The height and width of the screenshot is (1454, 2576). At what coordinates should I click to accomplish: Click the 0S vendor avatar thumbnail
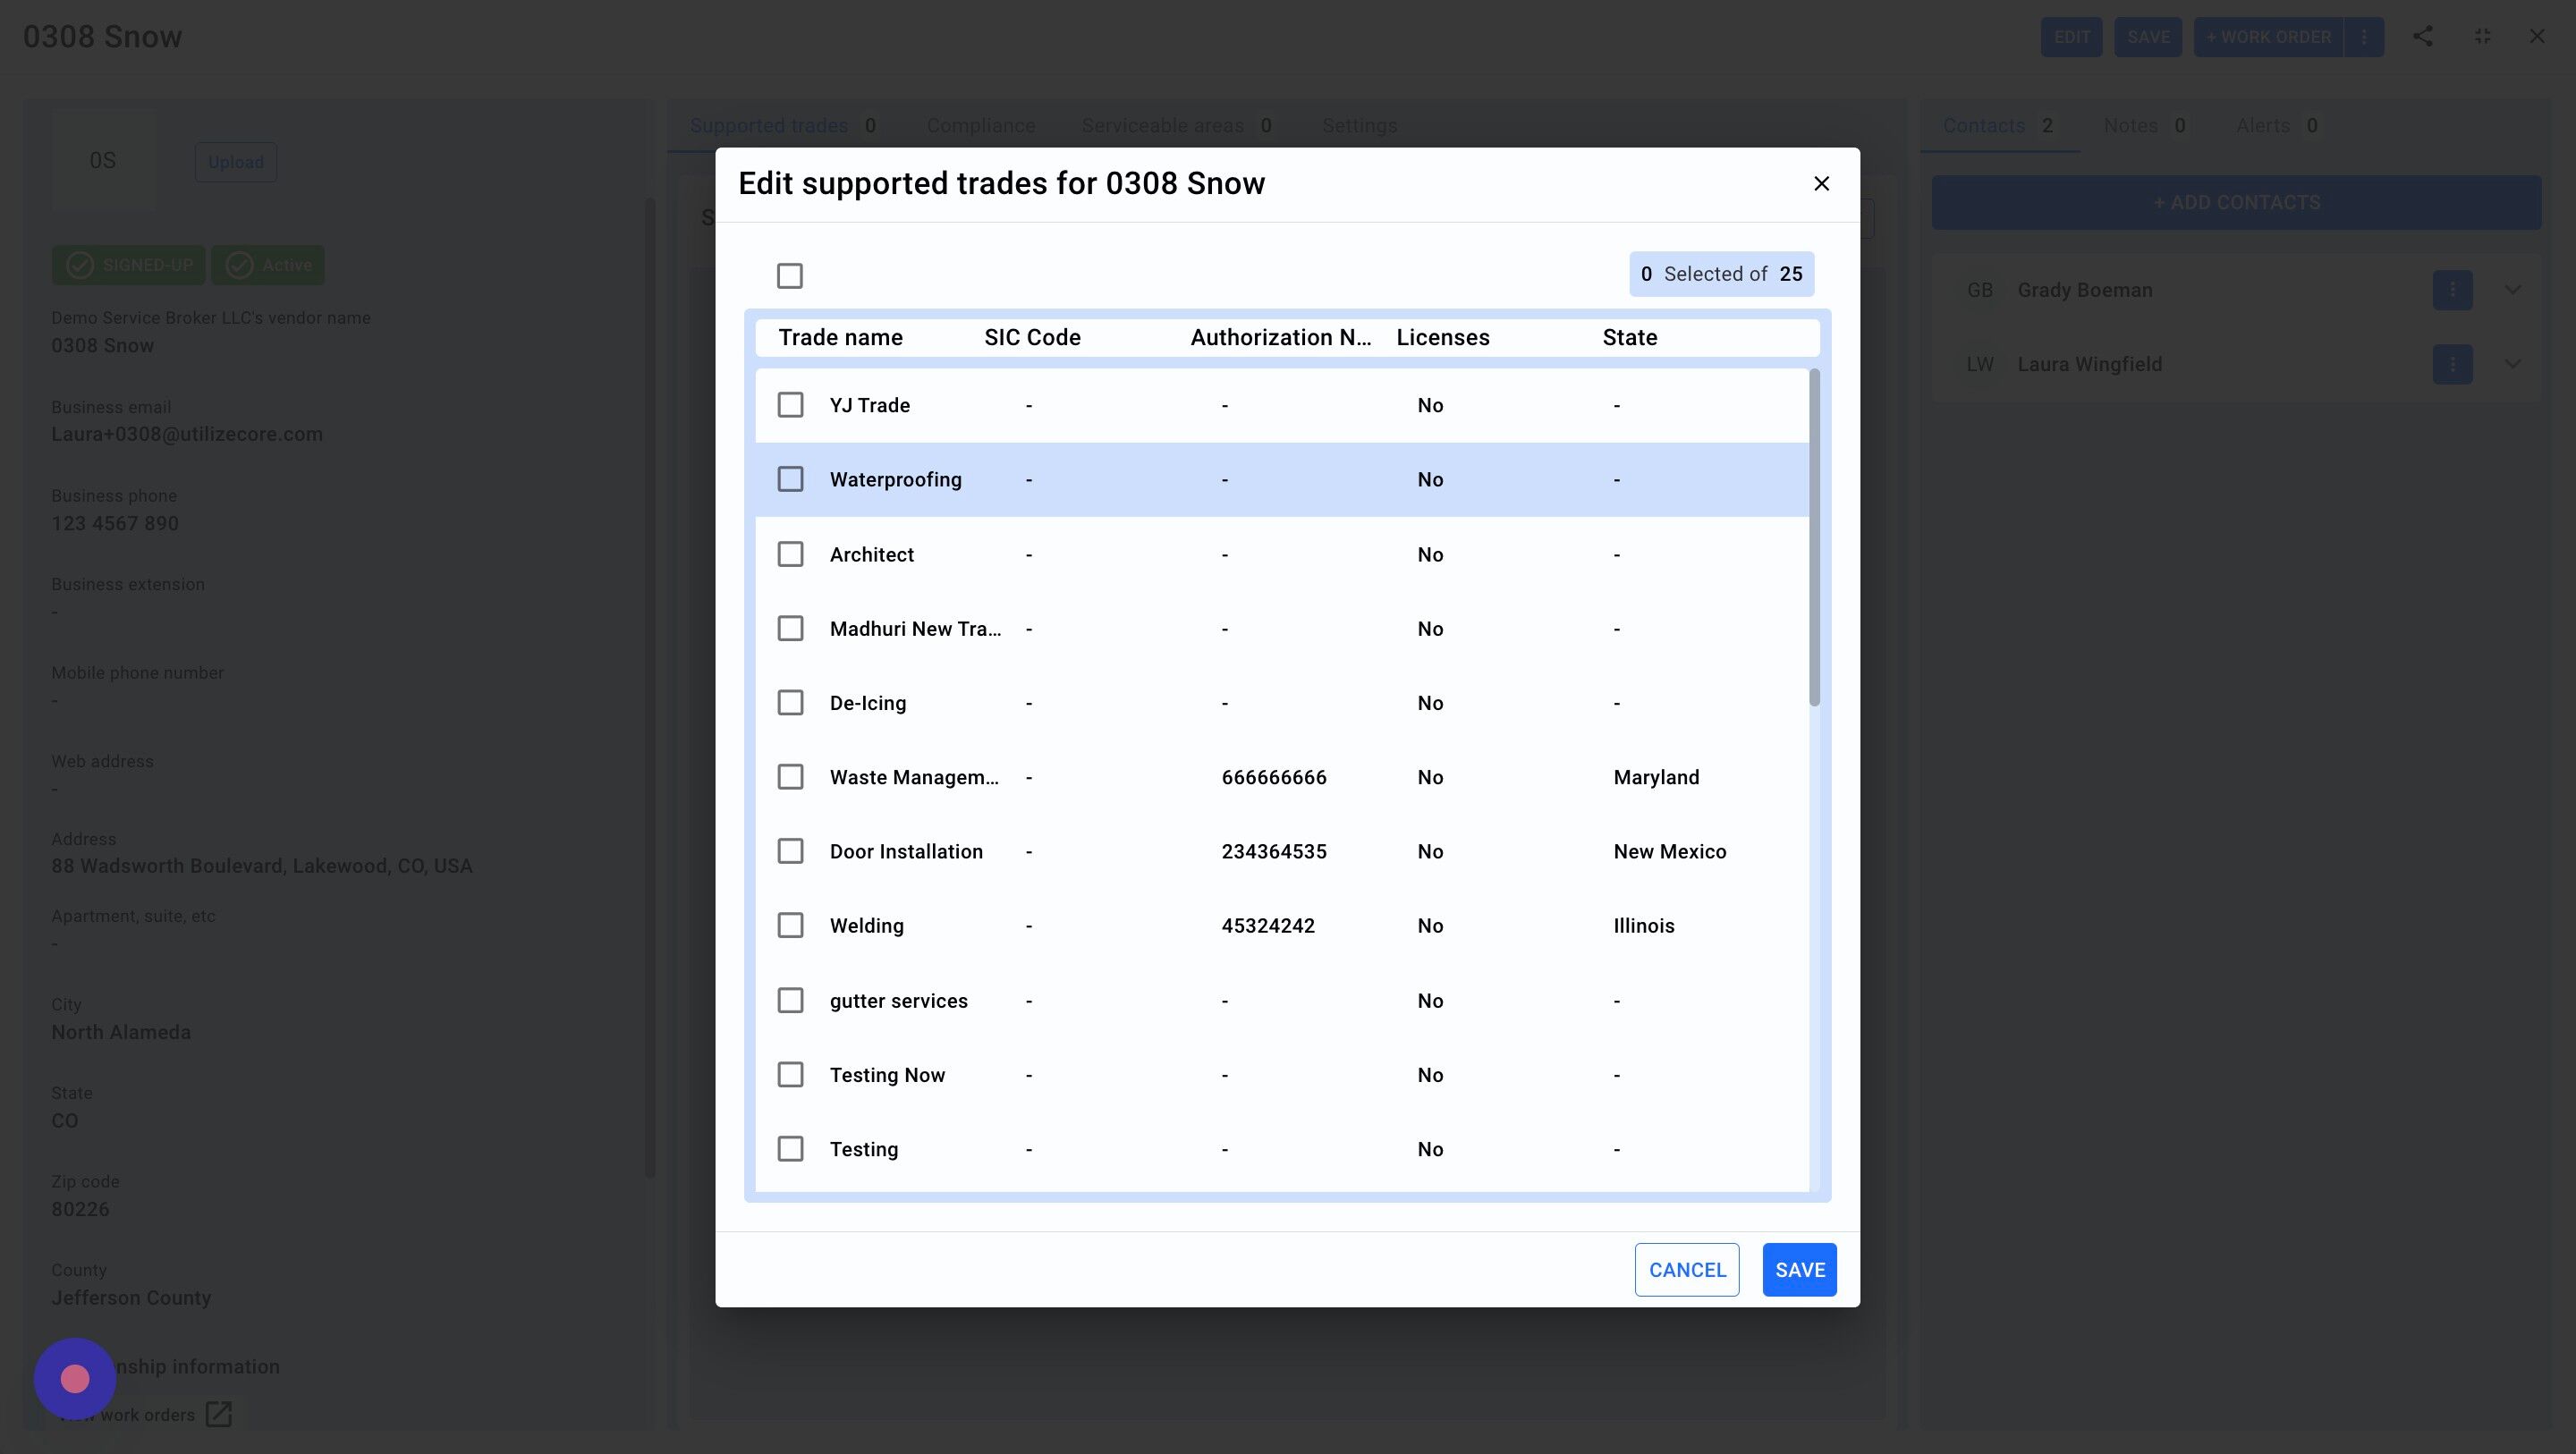coord(103,161)
